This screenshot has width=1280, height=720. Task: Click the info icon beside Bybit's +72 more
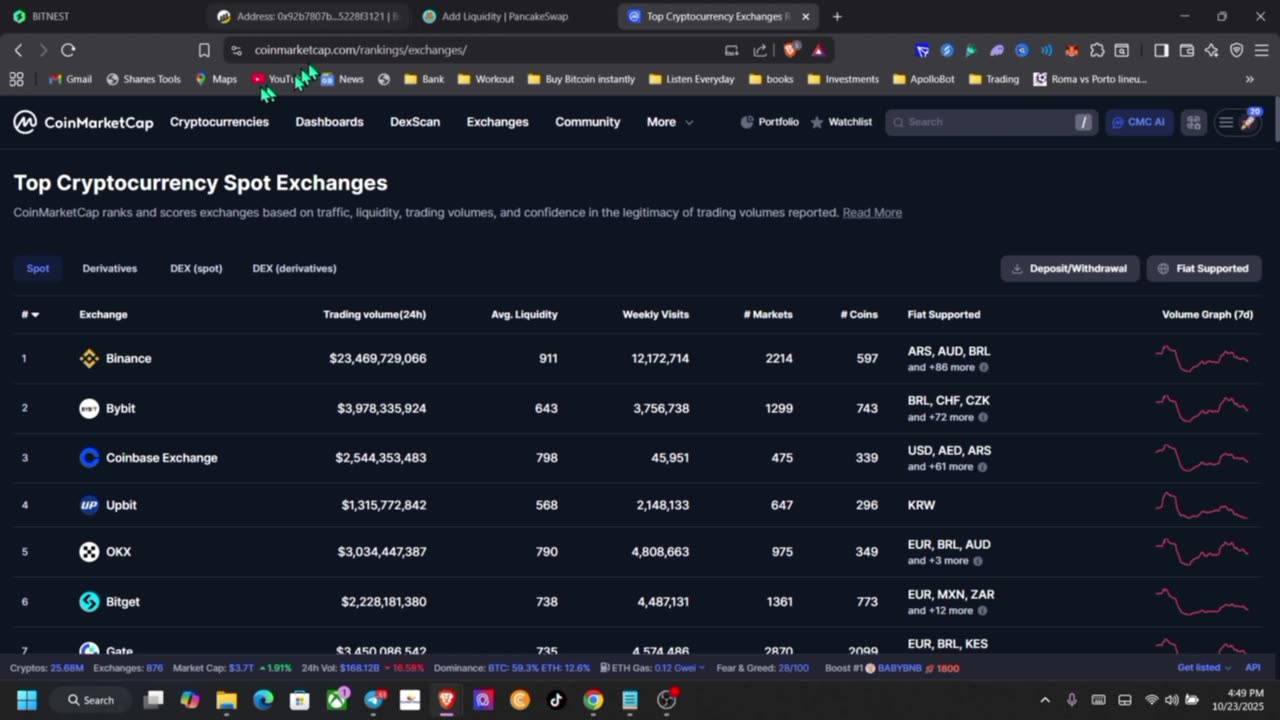click(x=983, y=417)
